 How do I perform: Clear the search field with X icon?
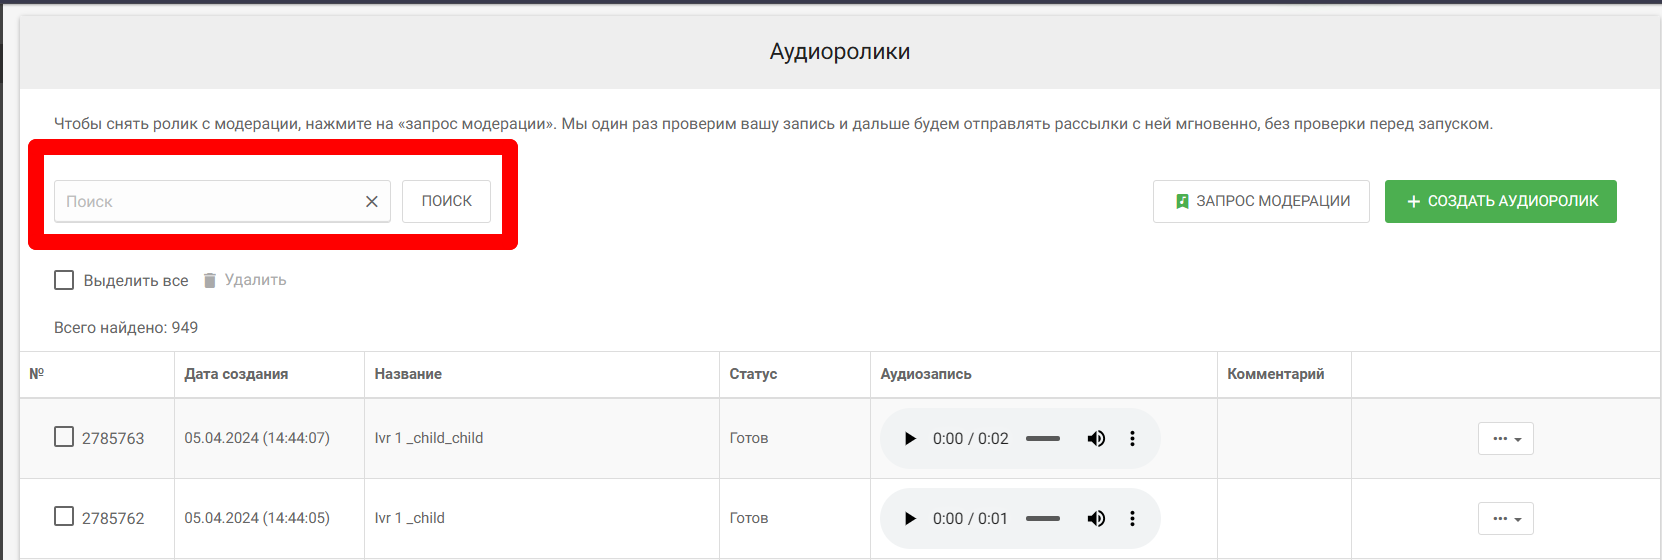371,202
